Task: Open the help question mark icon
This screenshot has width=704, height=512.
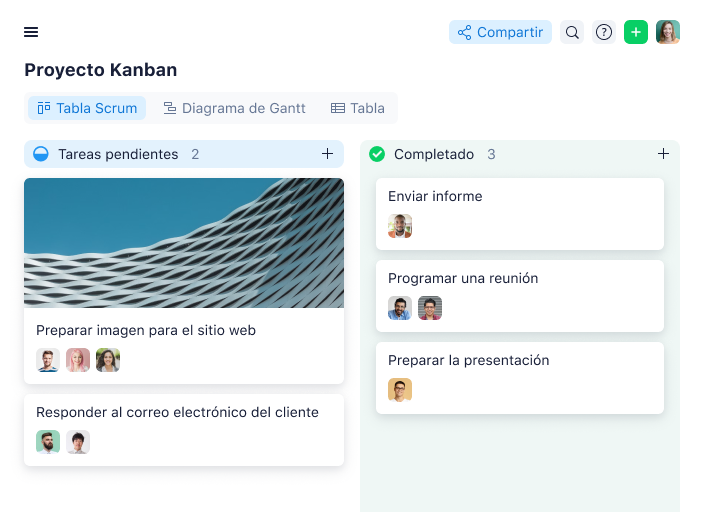Action: 604,32
